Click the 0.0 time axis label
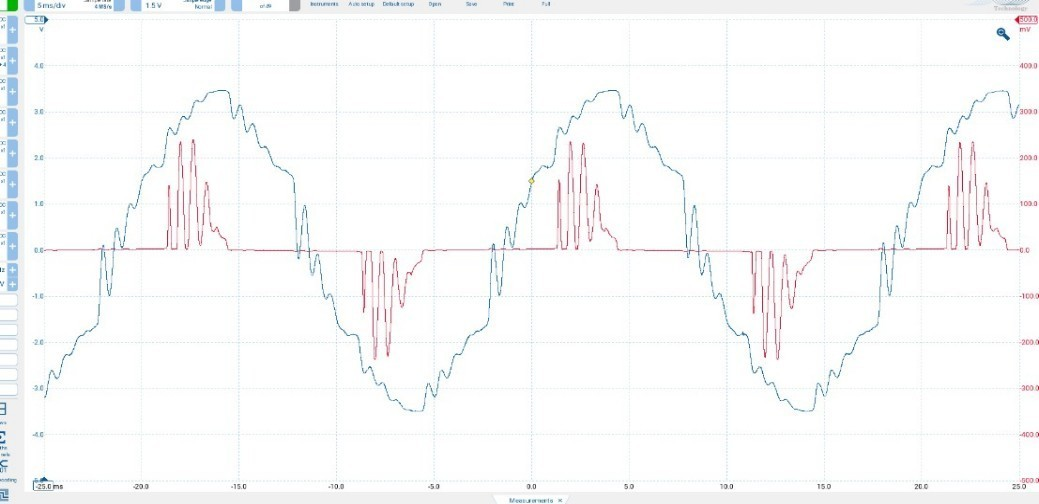Screen dimensions: 1039x504 pyautogui.click(x=531, y=486)
